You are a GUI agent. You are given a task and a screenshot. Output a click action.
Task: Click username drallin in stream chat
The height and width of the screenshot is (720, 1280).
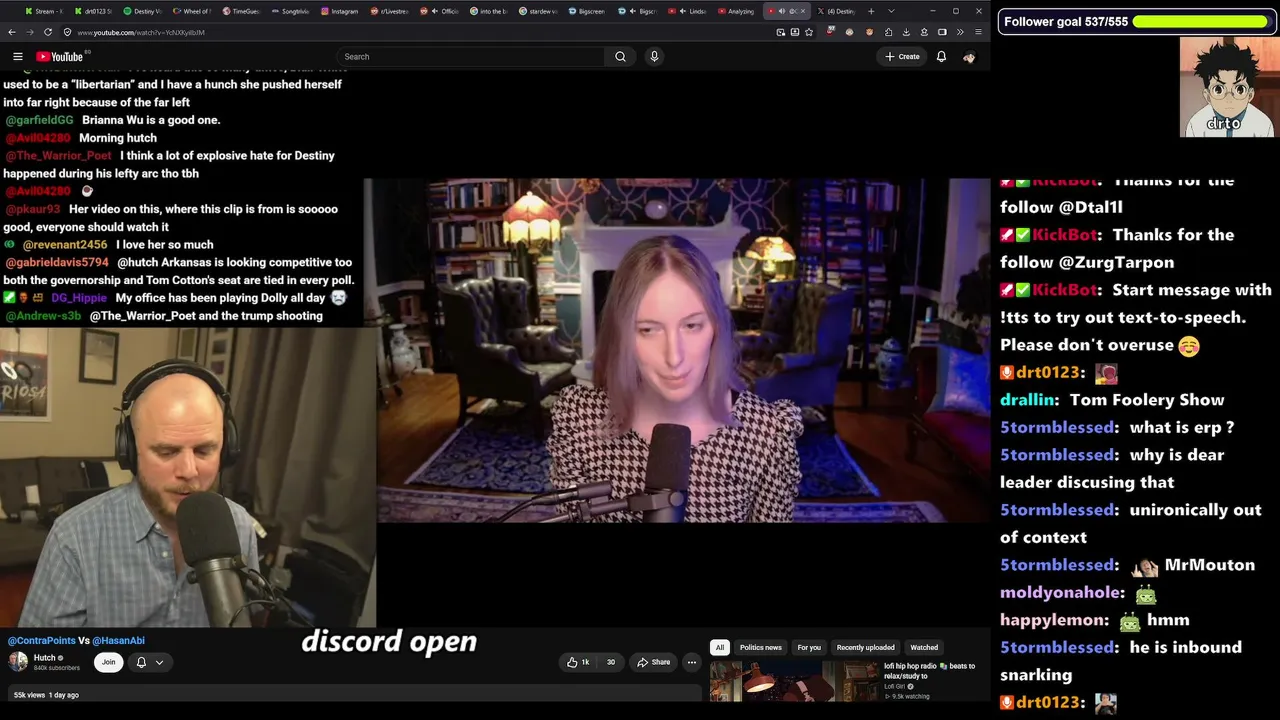pyautogui.click(x=1027, y=400)
